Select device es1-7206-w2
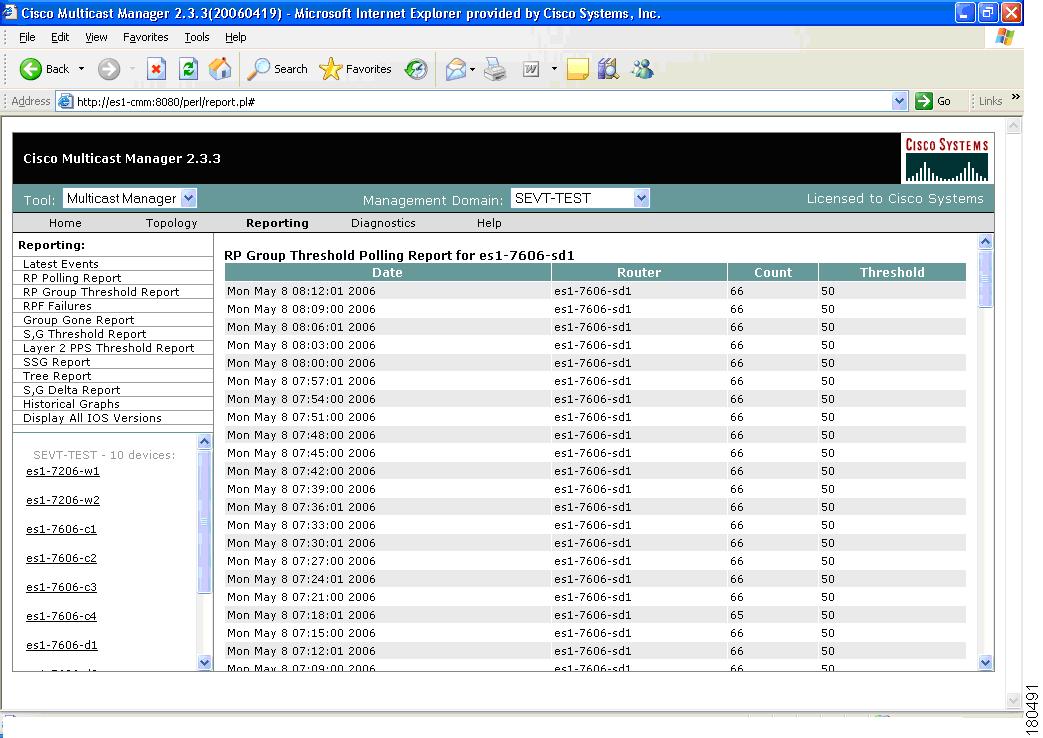The height and width of the screenshot is (738, 1043). pos(63,500)
